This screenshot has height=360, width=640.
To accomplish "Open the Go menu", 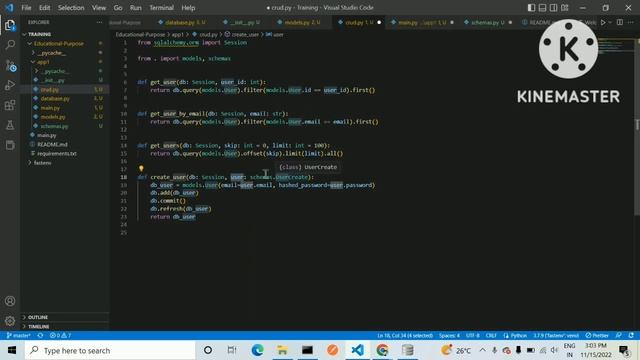I will click(x=118, y=8).
